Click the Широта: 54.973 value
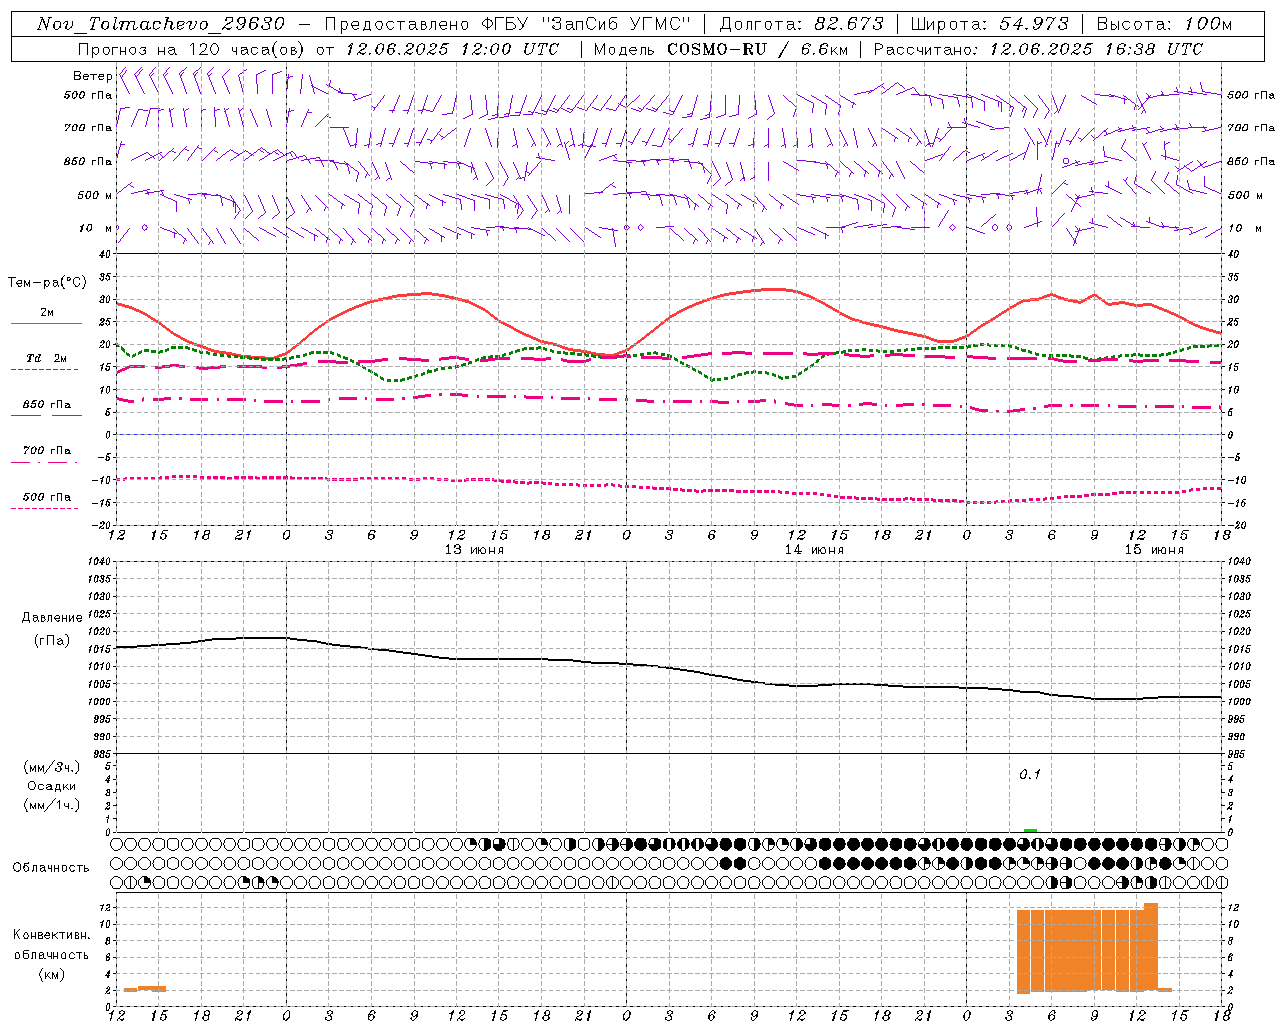 click(989, 23)
